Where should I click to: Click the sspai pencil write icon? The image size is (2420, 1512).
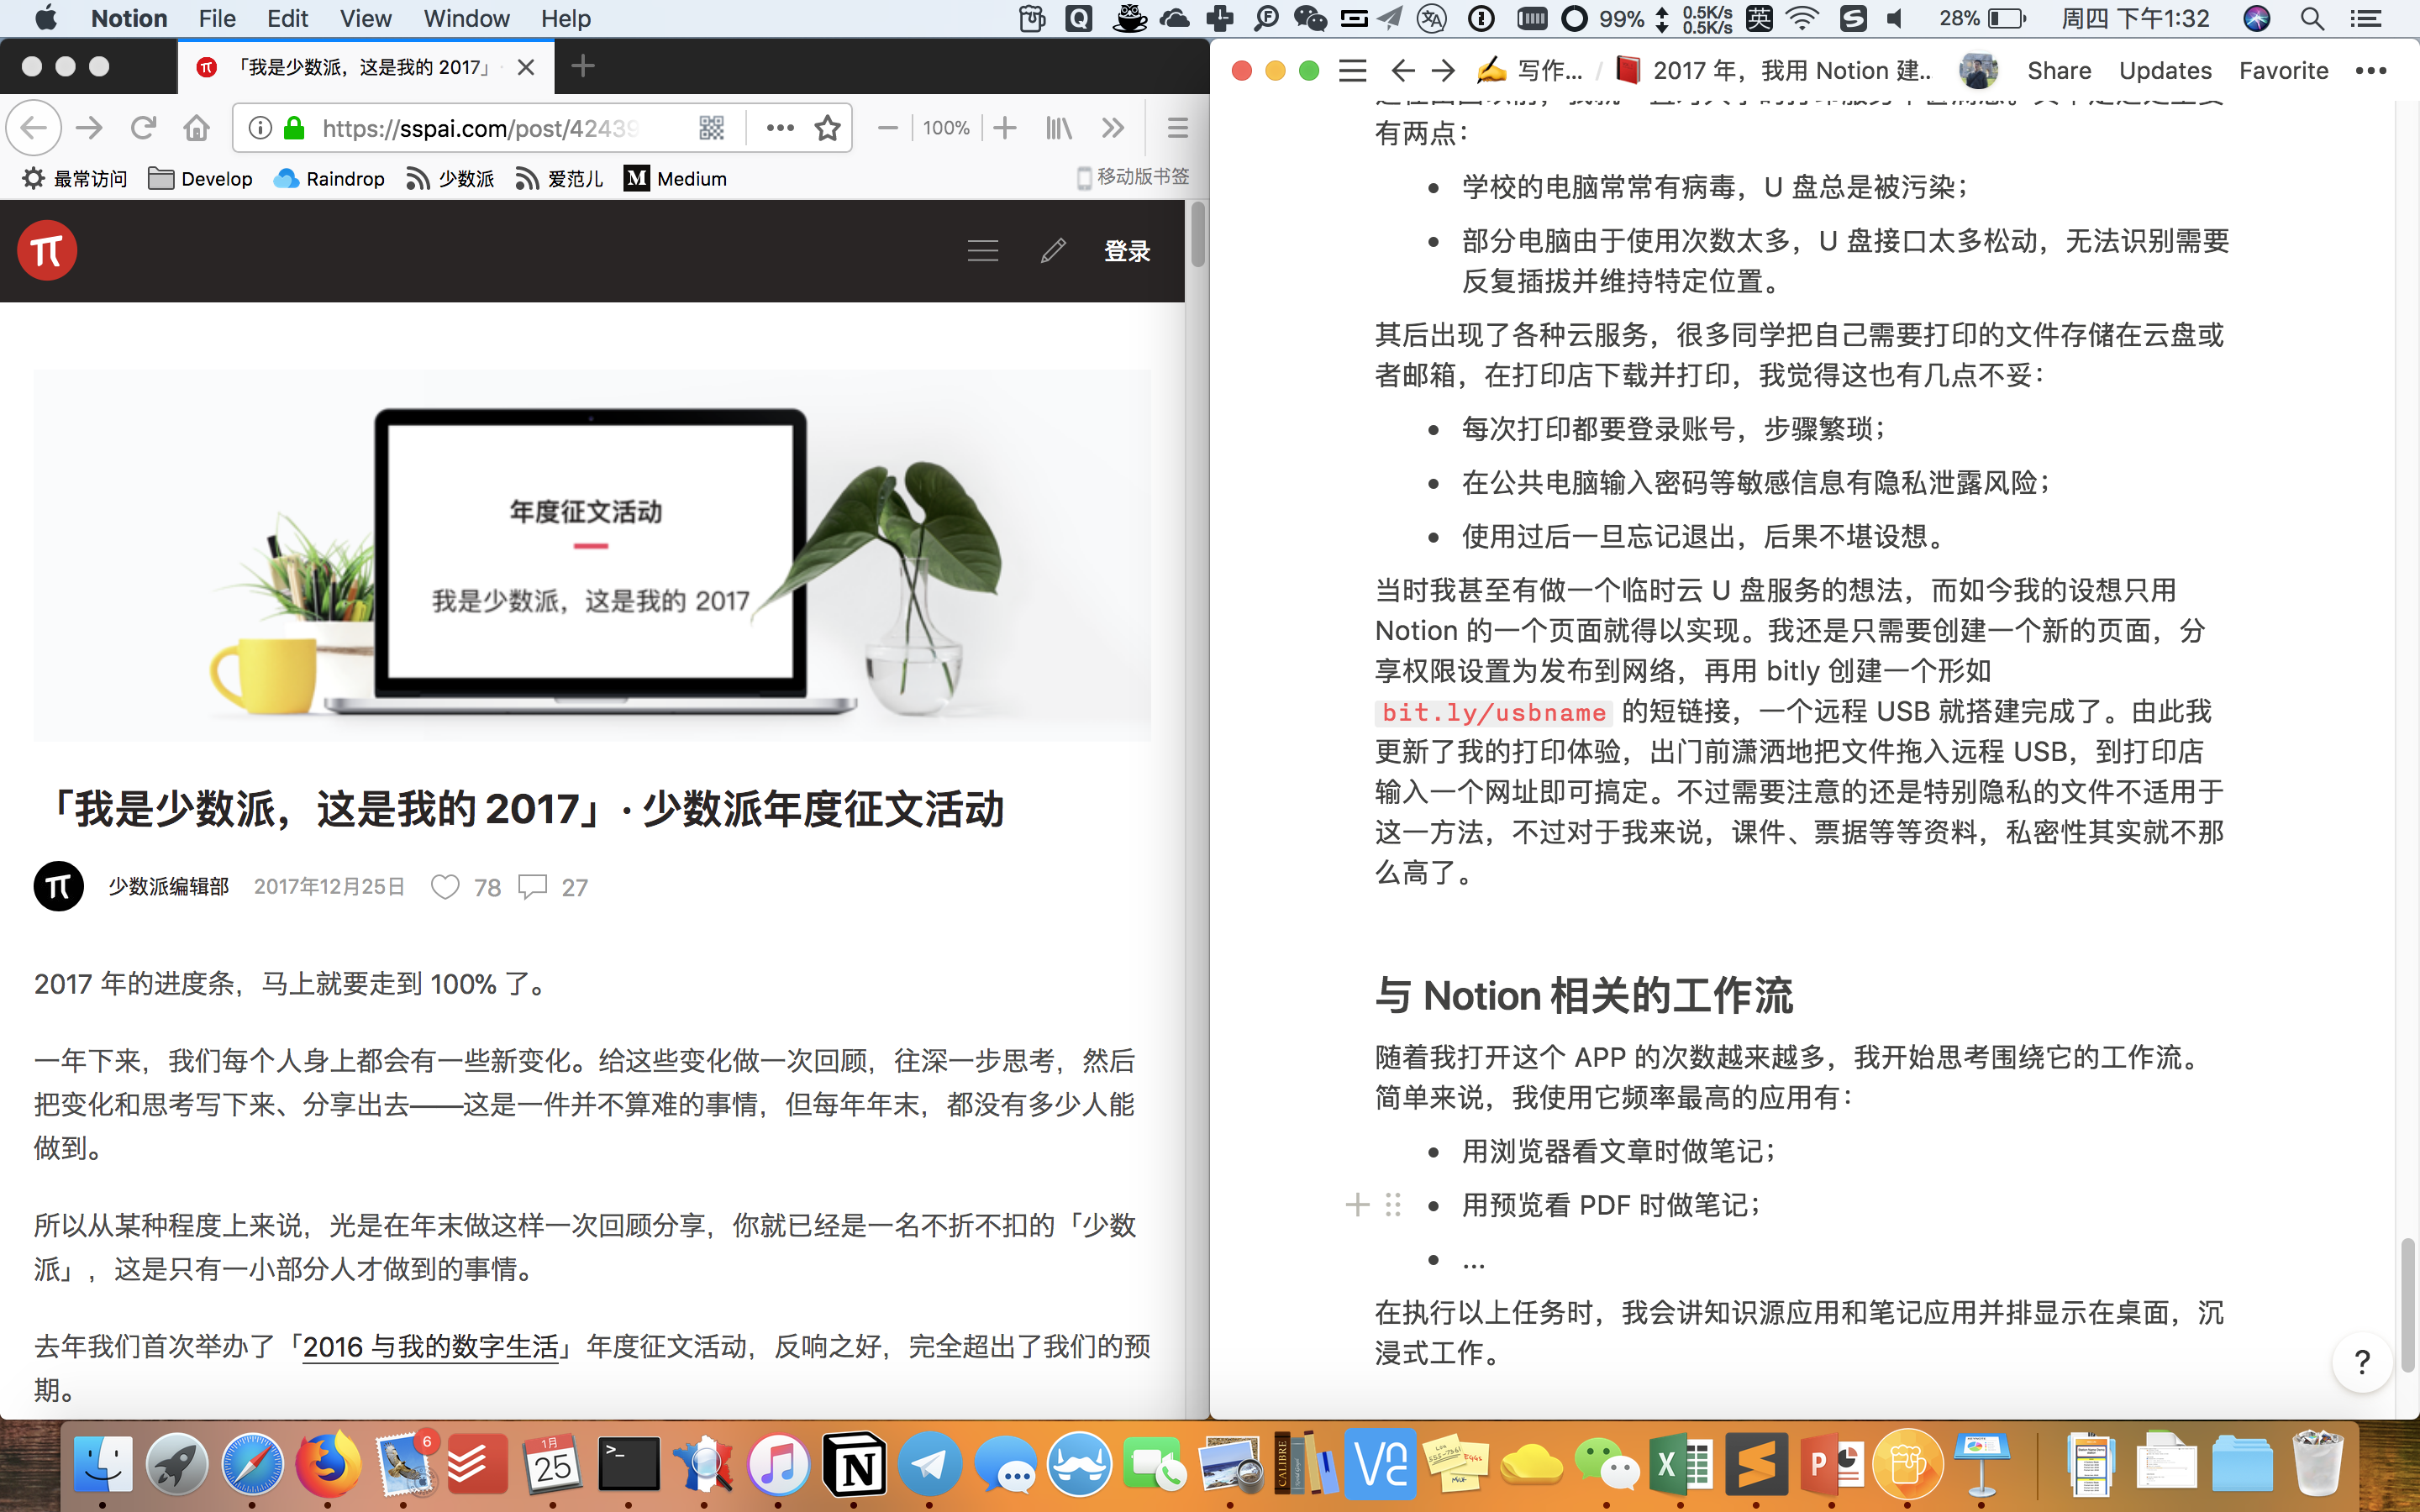(x=1053, y=251)
